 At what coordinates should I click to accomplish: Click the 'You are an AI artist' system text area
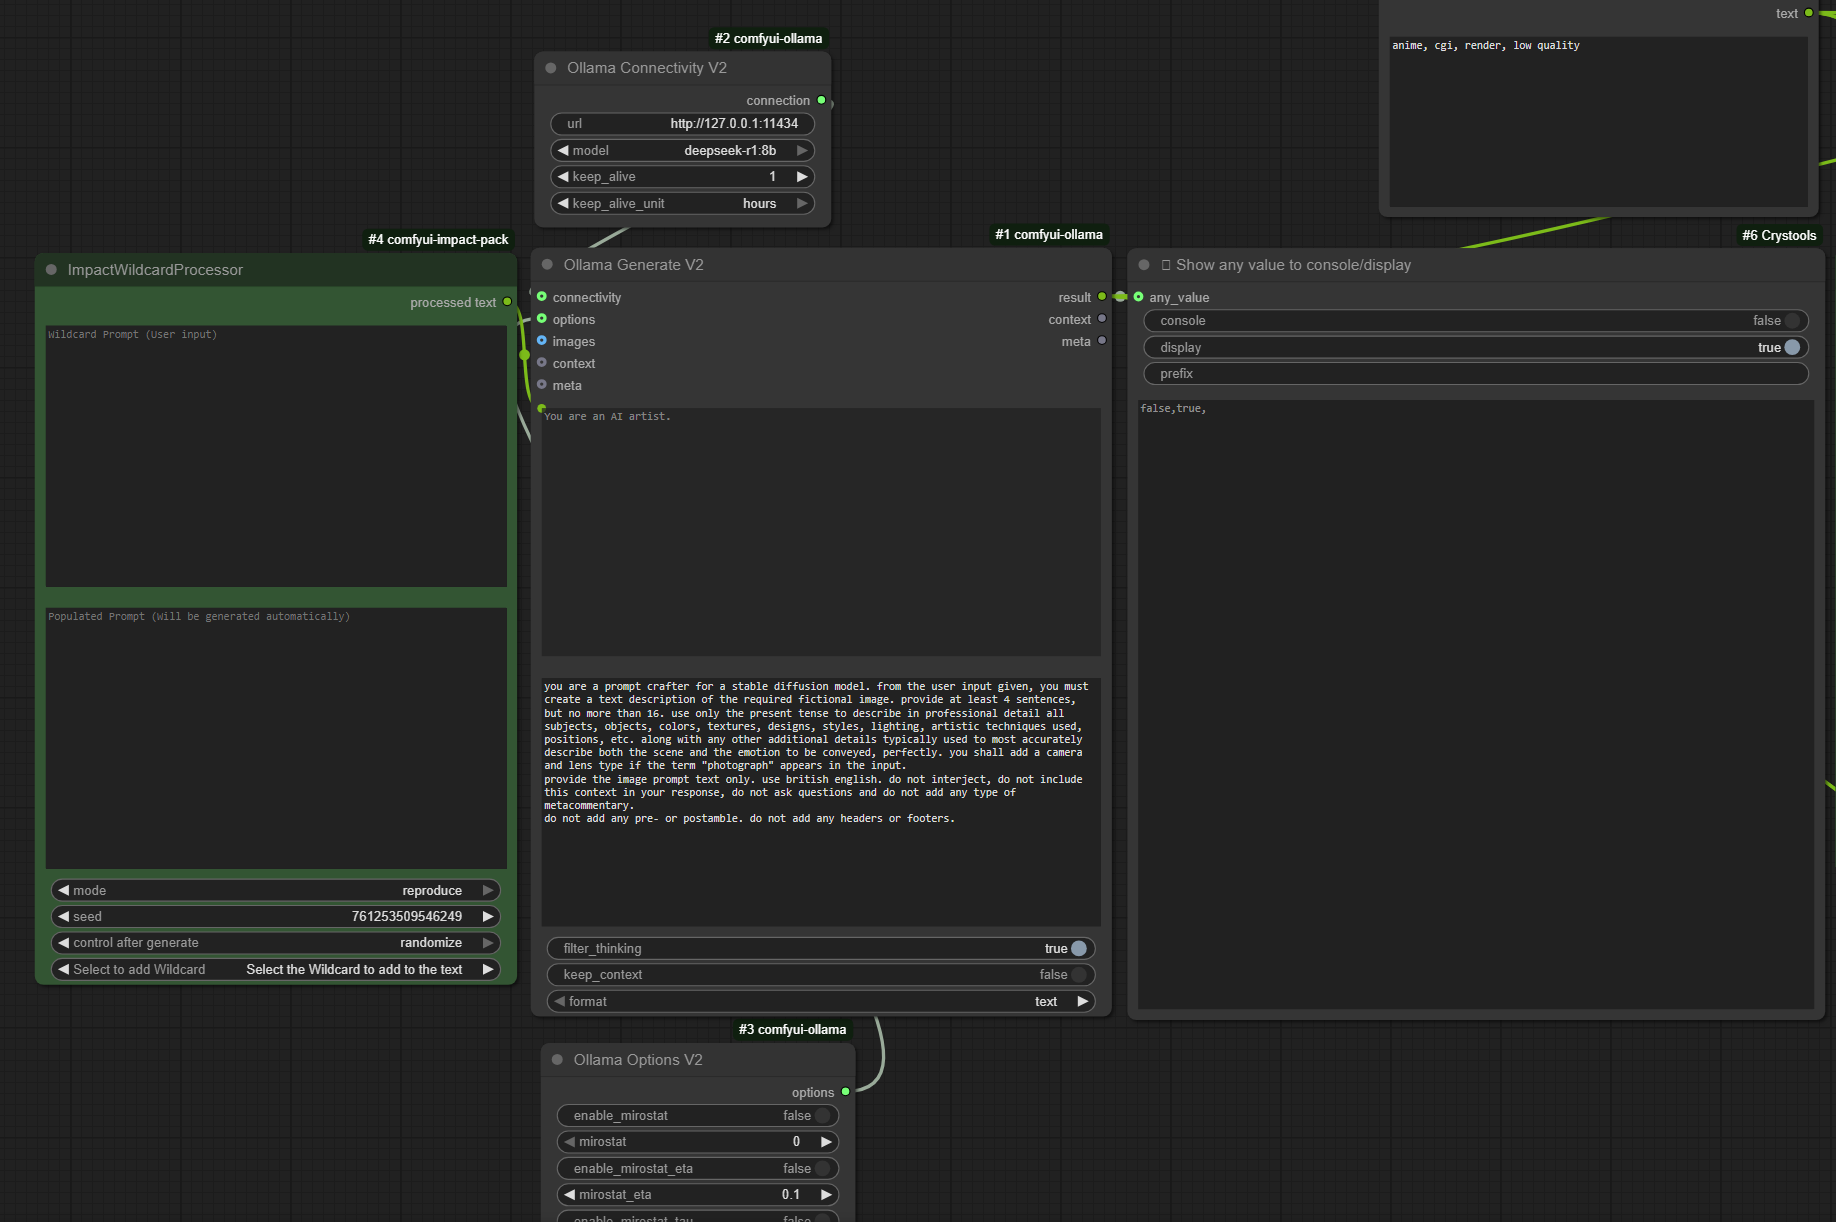(821, 532)
